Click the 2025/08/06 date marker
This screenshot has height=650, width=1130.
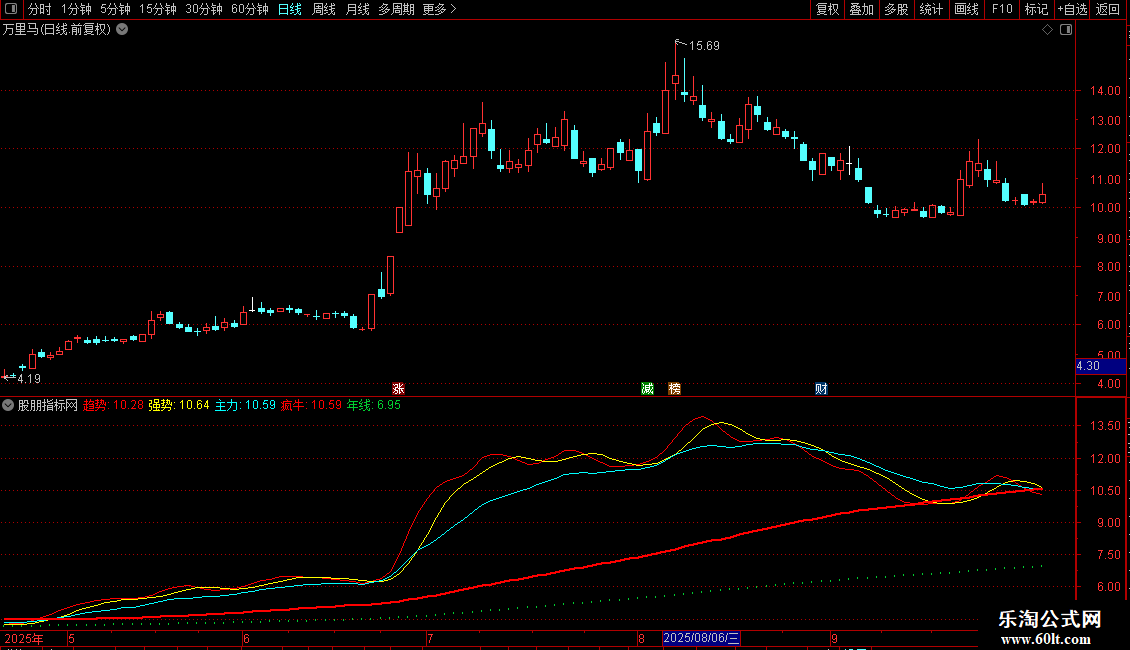(701, 638)
